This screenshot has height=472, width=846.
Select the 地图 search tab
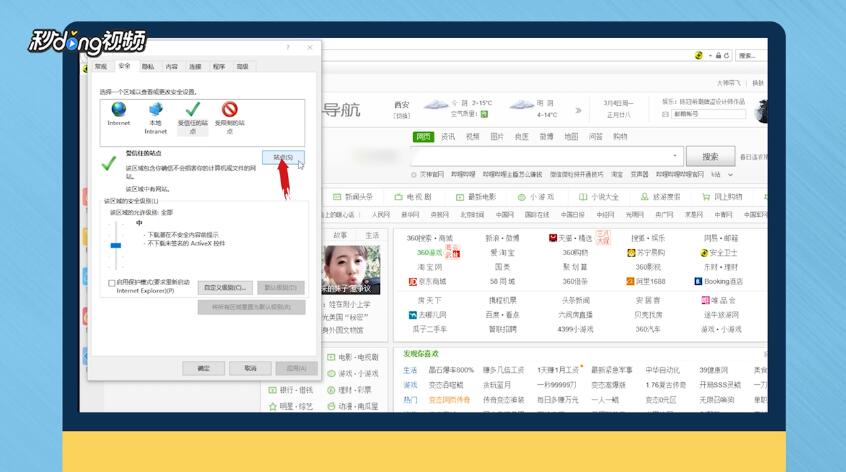571,136
